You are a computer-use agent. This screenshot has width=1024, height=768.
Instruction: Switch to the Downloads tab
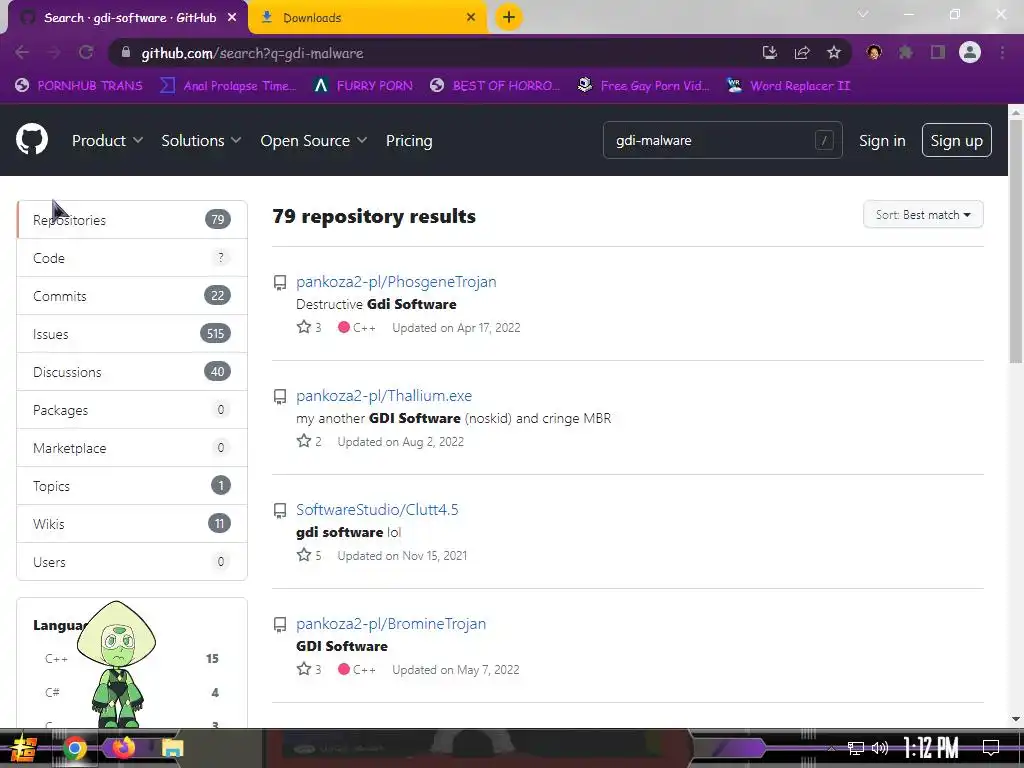(x=368, y=18)
